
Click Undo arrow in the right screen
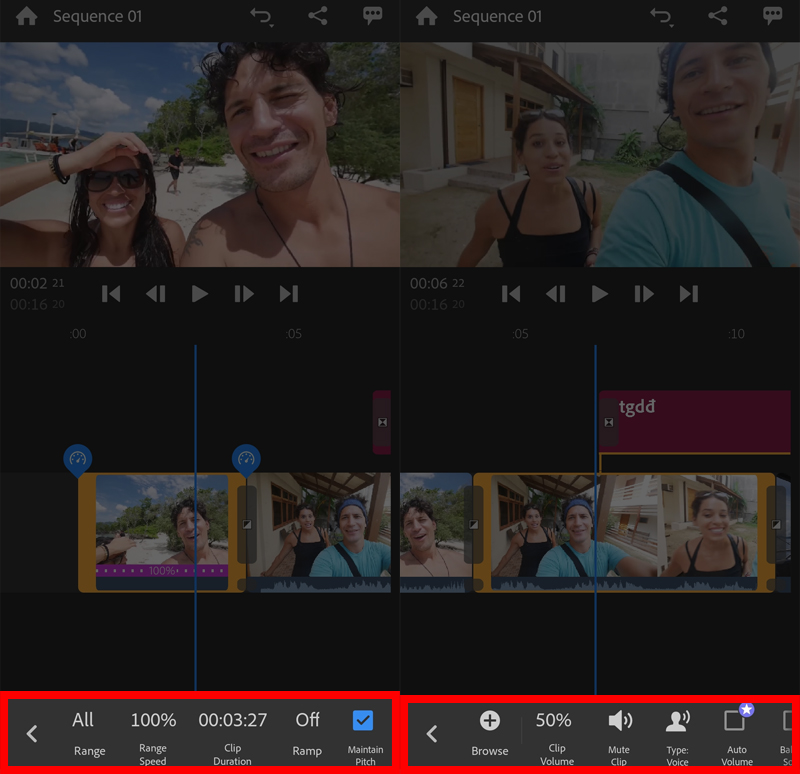(x=661, y=17)
